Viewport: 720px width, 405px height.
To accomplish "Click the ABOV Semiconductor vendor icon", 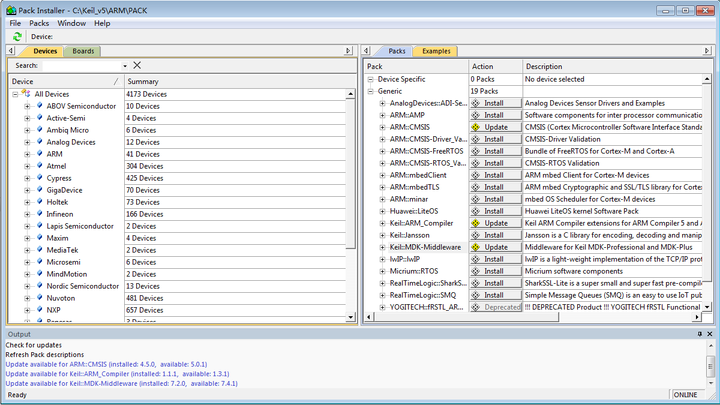I will (x=39, y=106).
